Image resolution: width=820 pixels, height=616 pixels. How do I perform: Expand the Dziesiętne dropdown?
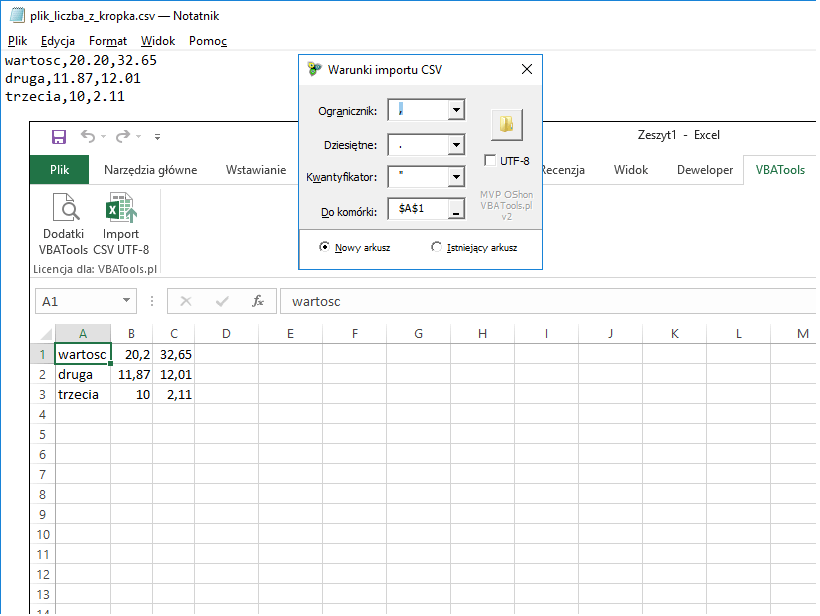click(x=456, y=145)
